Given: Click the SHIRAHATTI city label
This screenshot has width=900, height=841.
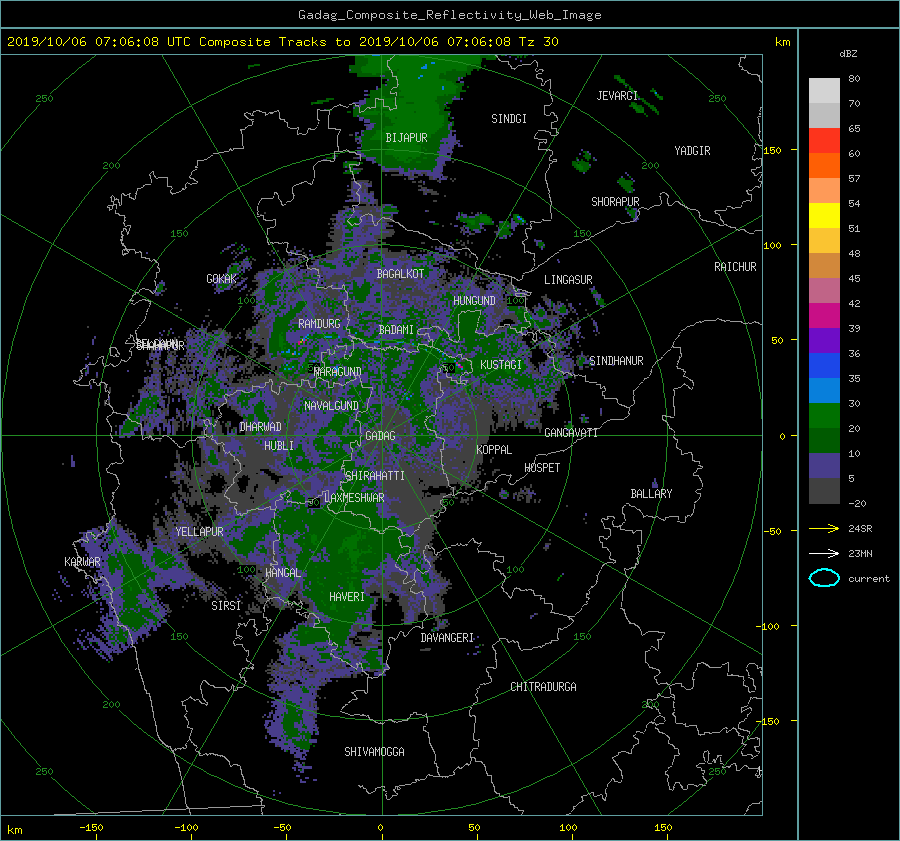Looking at the screenshot, I should [375, 476].
